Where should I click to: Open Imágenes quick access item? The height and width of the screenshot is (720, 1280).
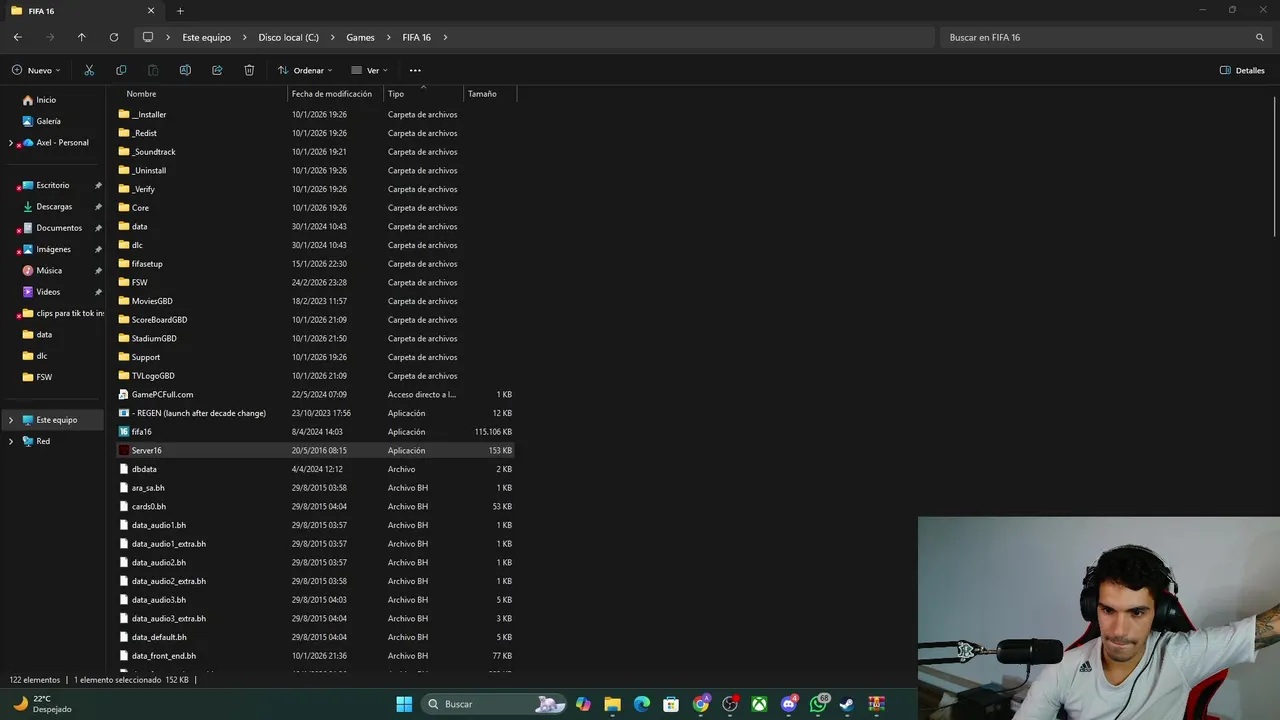54,250
